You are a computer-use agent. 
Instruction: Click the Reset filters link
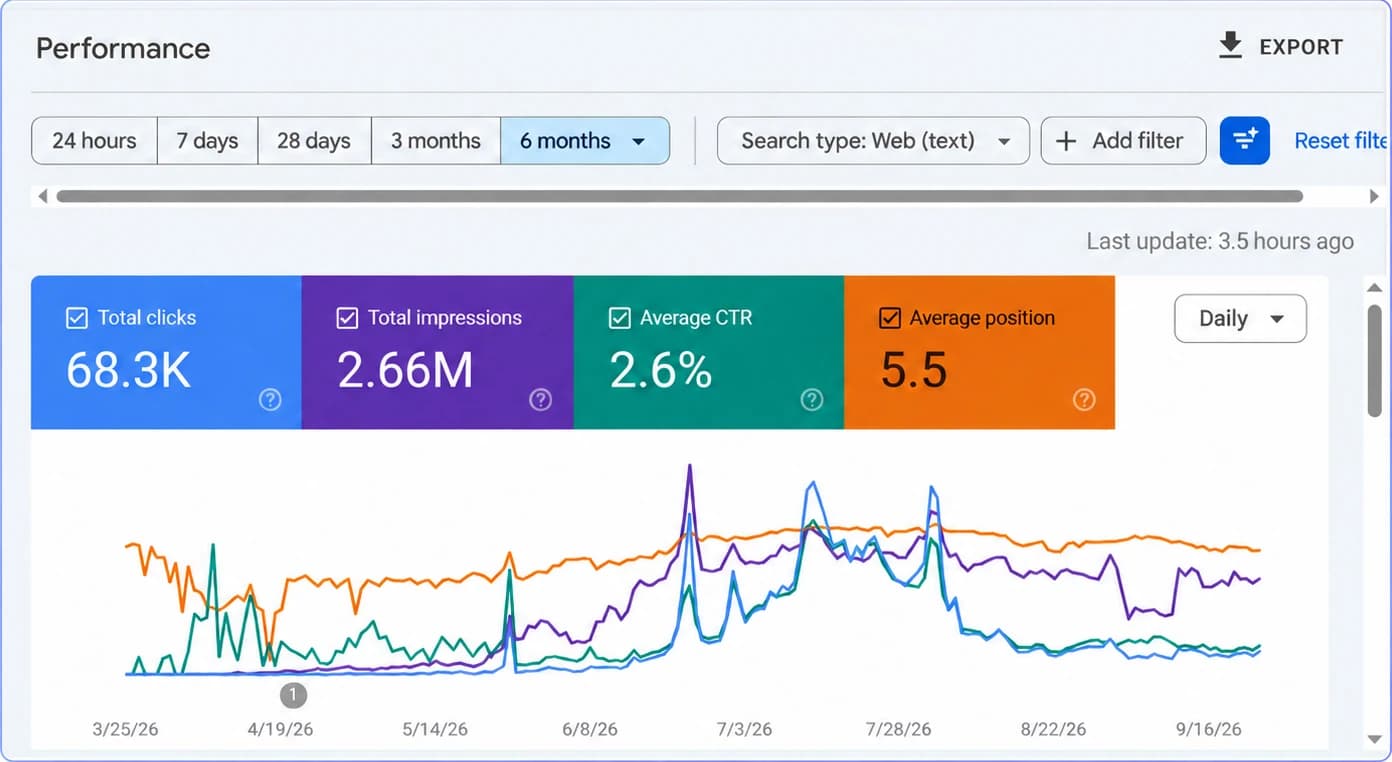[x=1341, y=141]
